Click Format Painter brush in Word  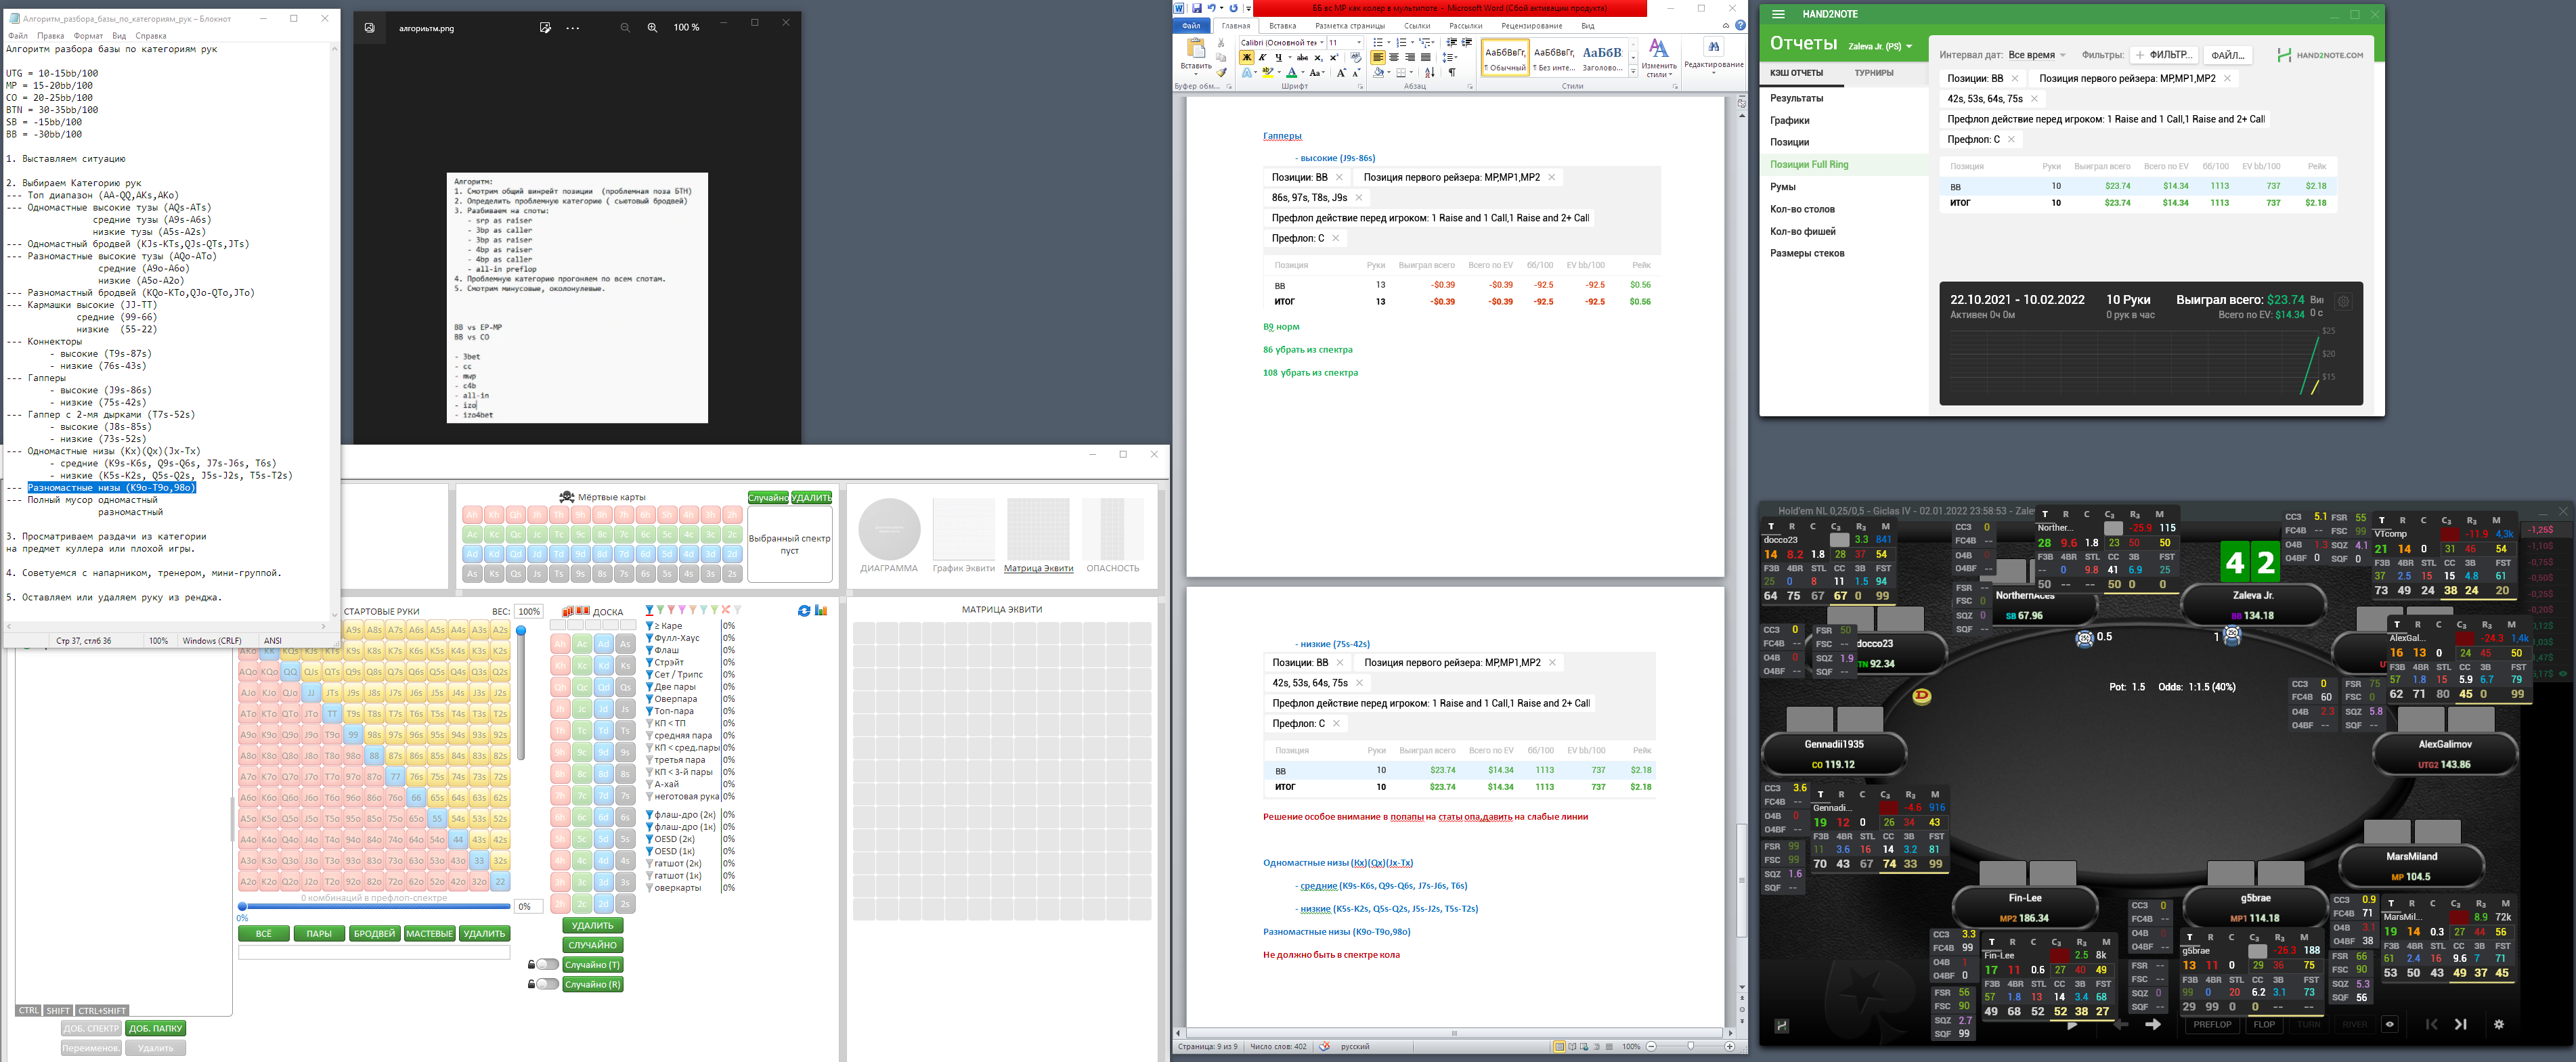coord(1222,72)
